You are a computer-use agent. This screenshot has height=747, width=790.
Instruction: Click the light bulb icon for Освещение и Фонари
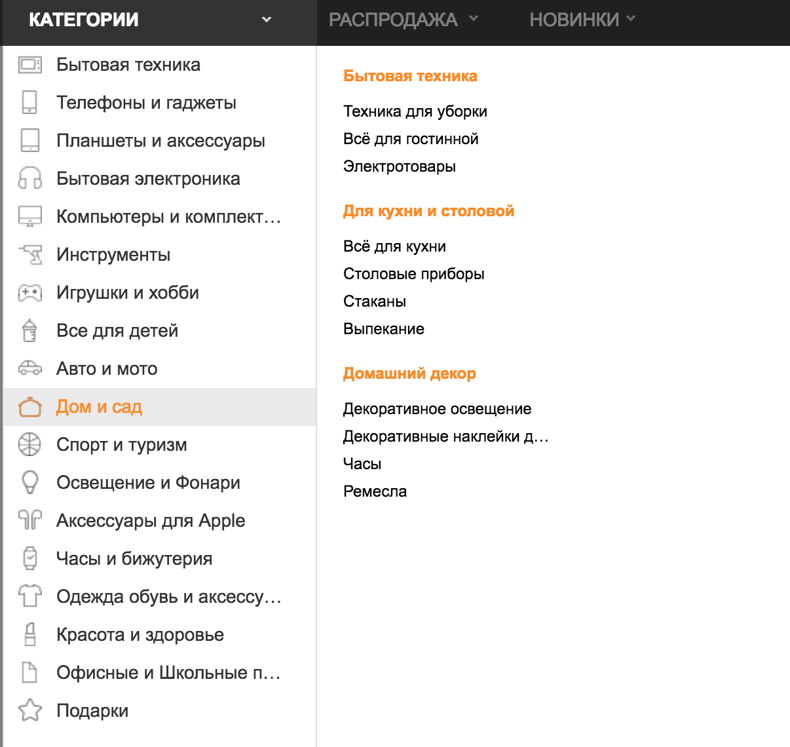pos(30,483)
